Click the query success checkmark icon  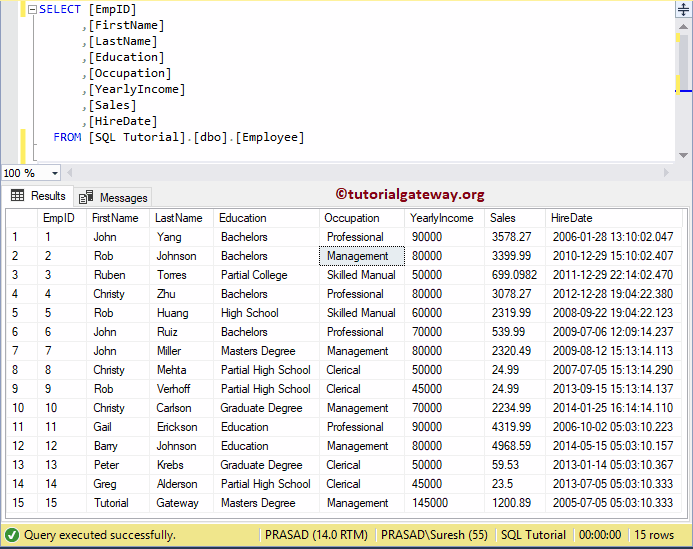point(12,535)
